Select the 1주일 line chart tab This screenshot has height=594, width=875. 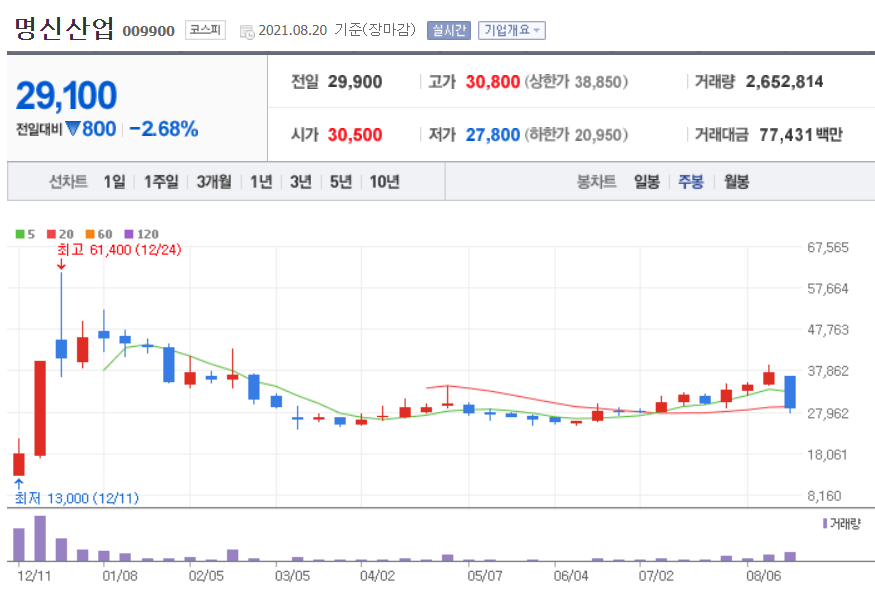[161, 181]
